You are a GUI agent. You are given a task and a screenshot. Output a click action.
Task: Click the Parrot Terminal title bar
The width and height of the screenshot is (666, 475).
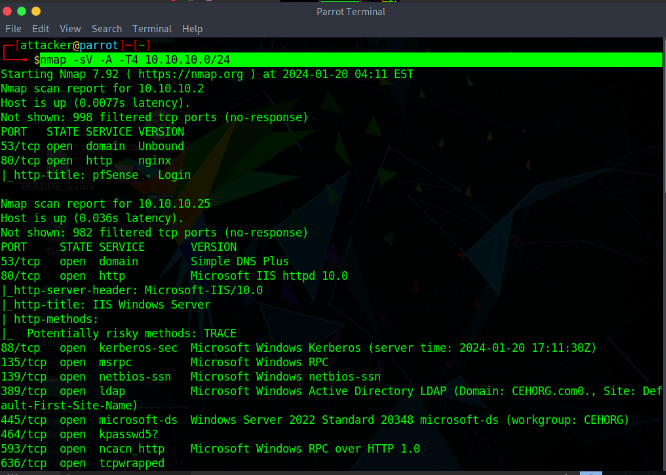click(333, 9)
